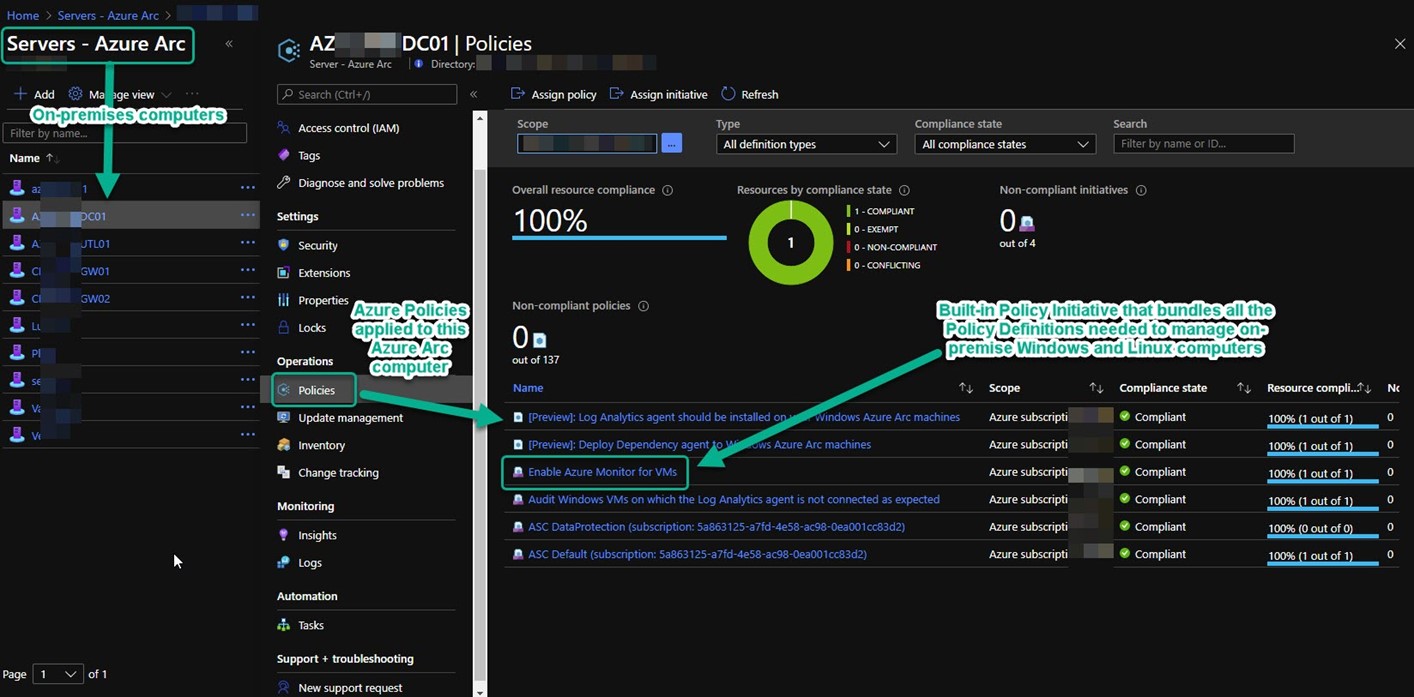Collapse the resource menu using the double chevron

473,94
